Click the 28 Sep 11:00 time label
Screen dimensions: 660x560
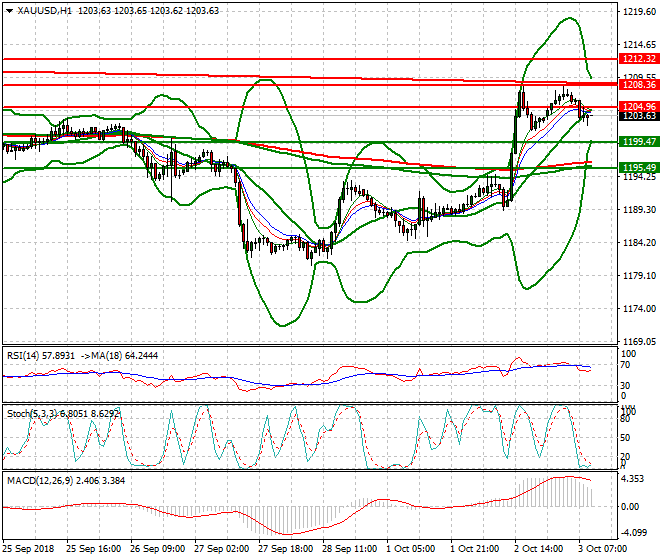(349, 549)
